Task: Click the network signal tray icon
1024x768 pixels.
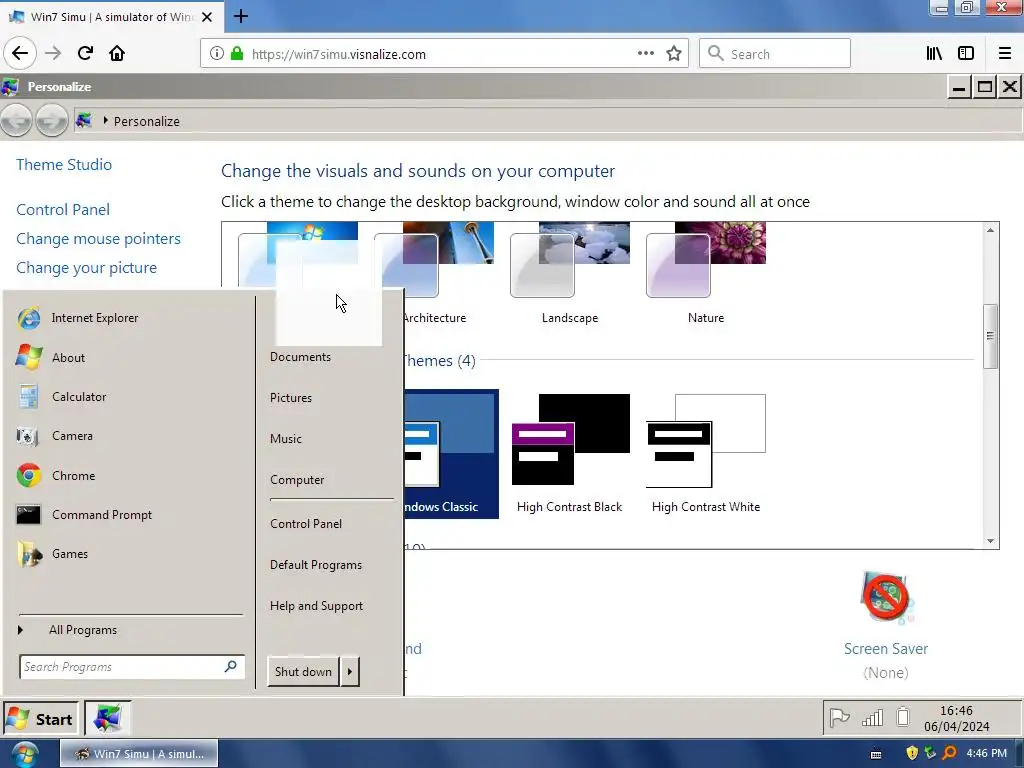Action: pyautogui.click(x=872, y=718)
